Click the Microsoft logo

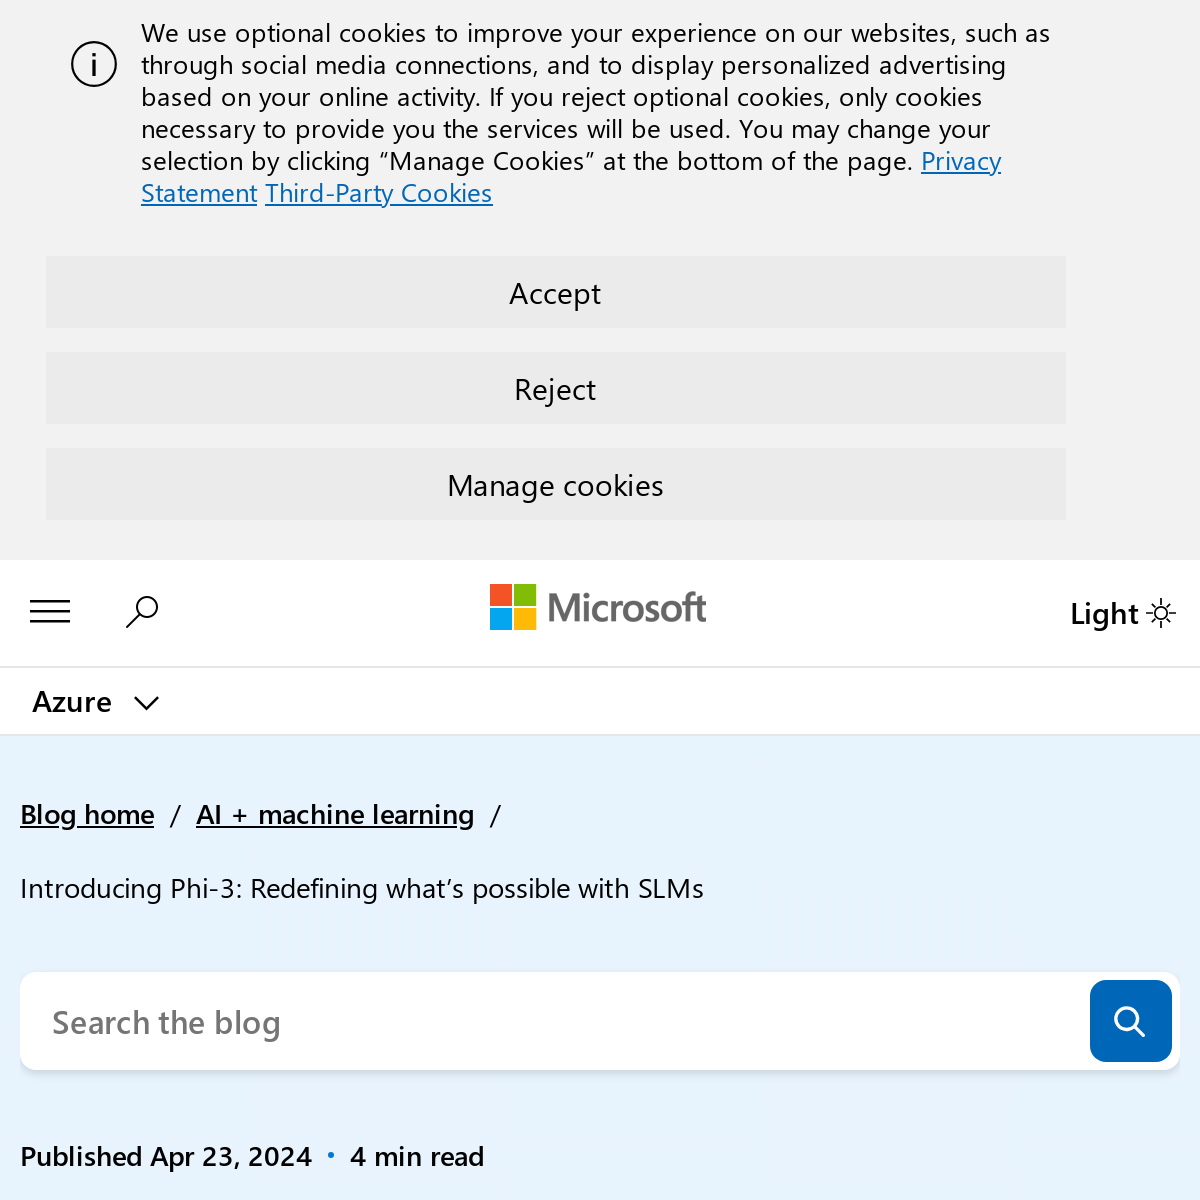(598, 608)
